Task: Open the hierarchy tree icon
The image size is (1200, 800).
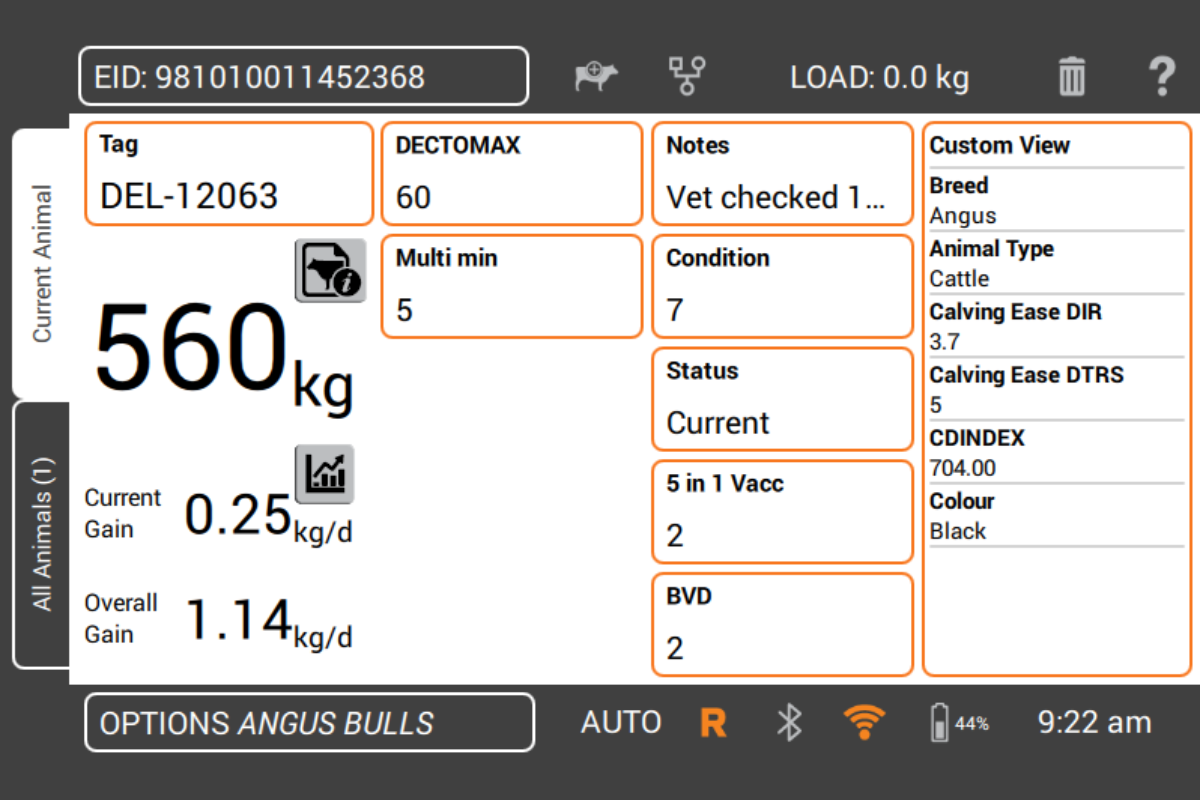Action: click(x=686, y=76)
